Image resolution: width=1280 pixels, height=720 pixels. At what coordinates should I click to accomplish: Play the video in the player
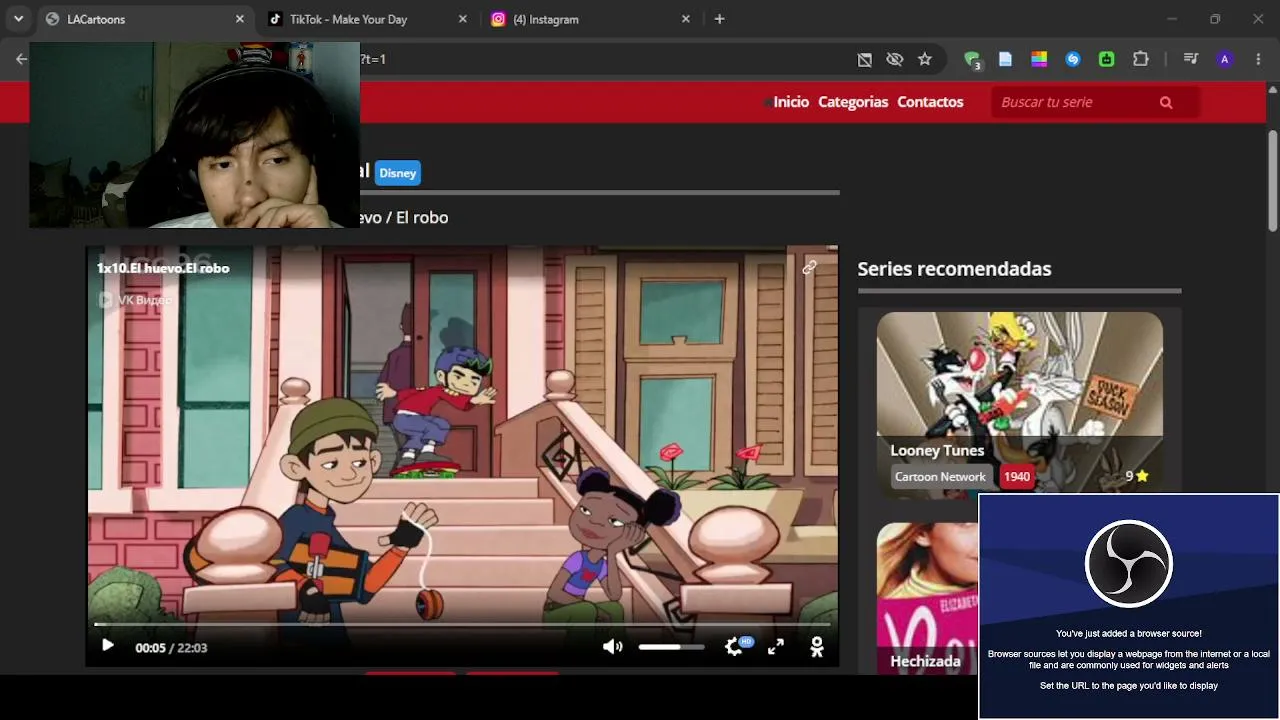[108, 646]
